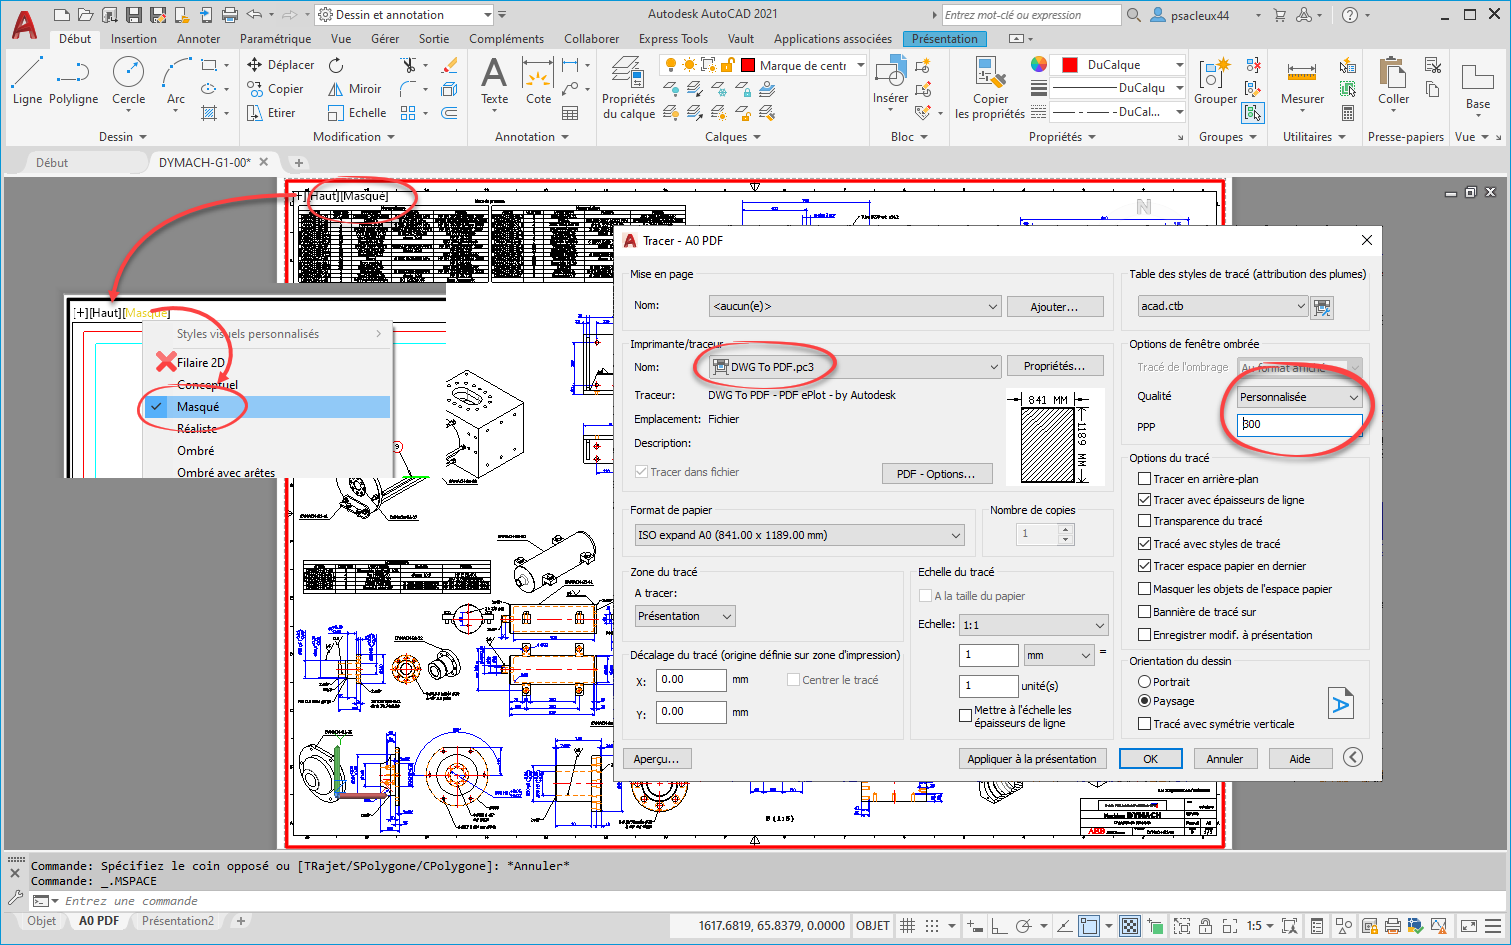Enable Enregistrer modif. à présentation
Screen dimensions: 1511x945
(x=1144, y=635)
